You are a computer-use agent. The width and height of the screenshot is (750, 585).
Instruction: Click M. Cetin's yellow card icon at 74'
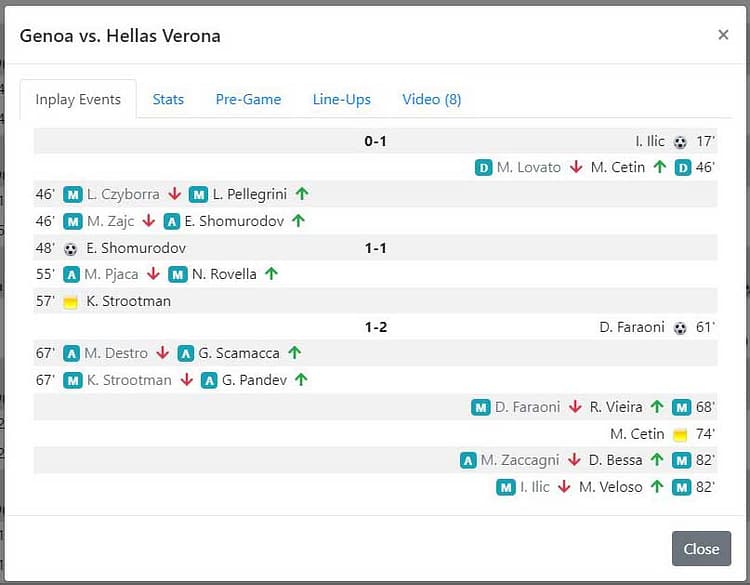(x=680, y=435)
